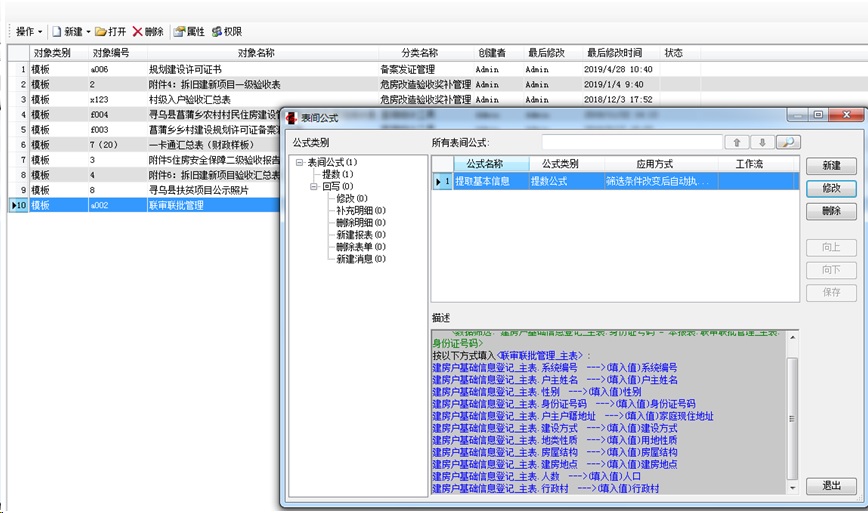Click the up arrow icon beside search box

pyautogui.click(x=735, y=143)
